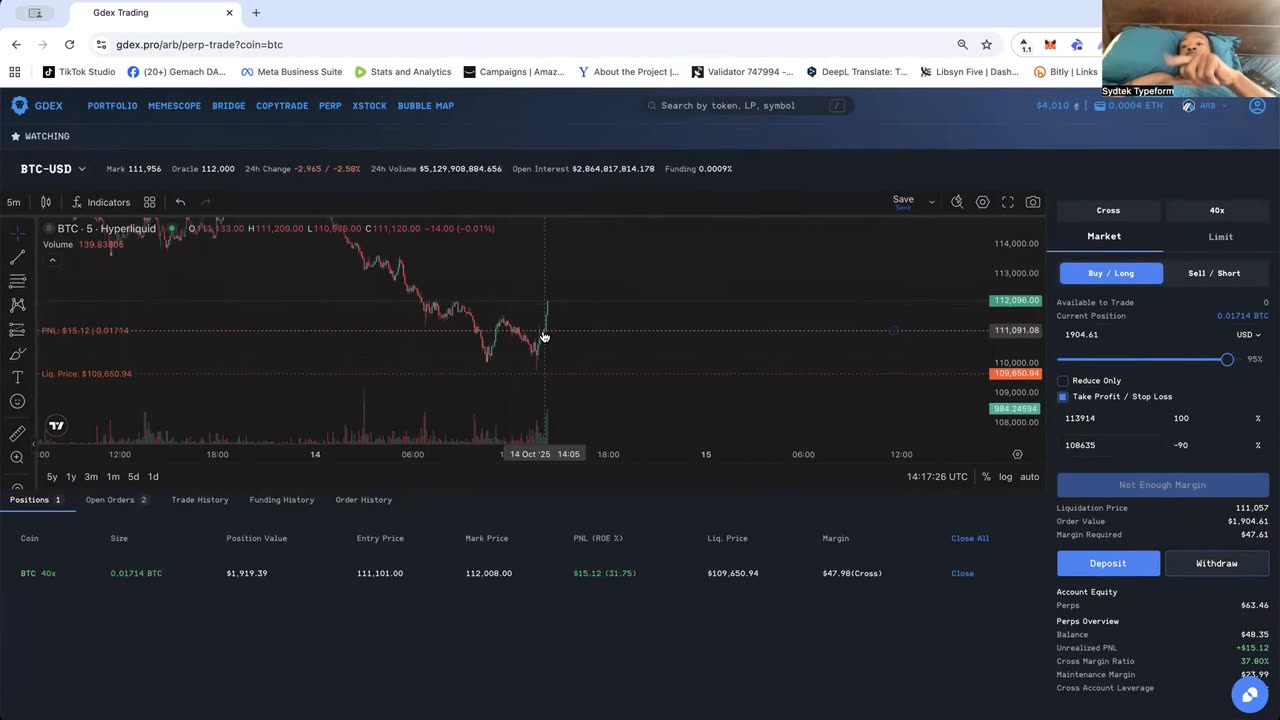
Task: Go to PORTFOLIO in navigation
Action: click(x=112, y=106)
